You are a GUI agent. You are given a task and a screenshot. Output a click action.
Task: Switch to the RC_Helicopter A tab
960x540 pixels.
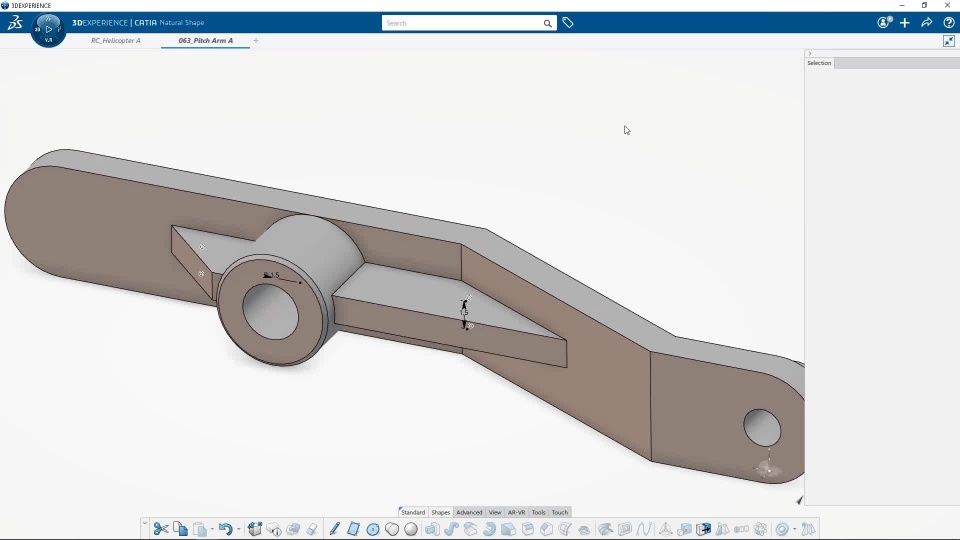click(116, 41)
